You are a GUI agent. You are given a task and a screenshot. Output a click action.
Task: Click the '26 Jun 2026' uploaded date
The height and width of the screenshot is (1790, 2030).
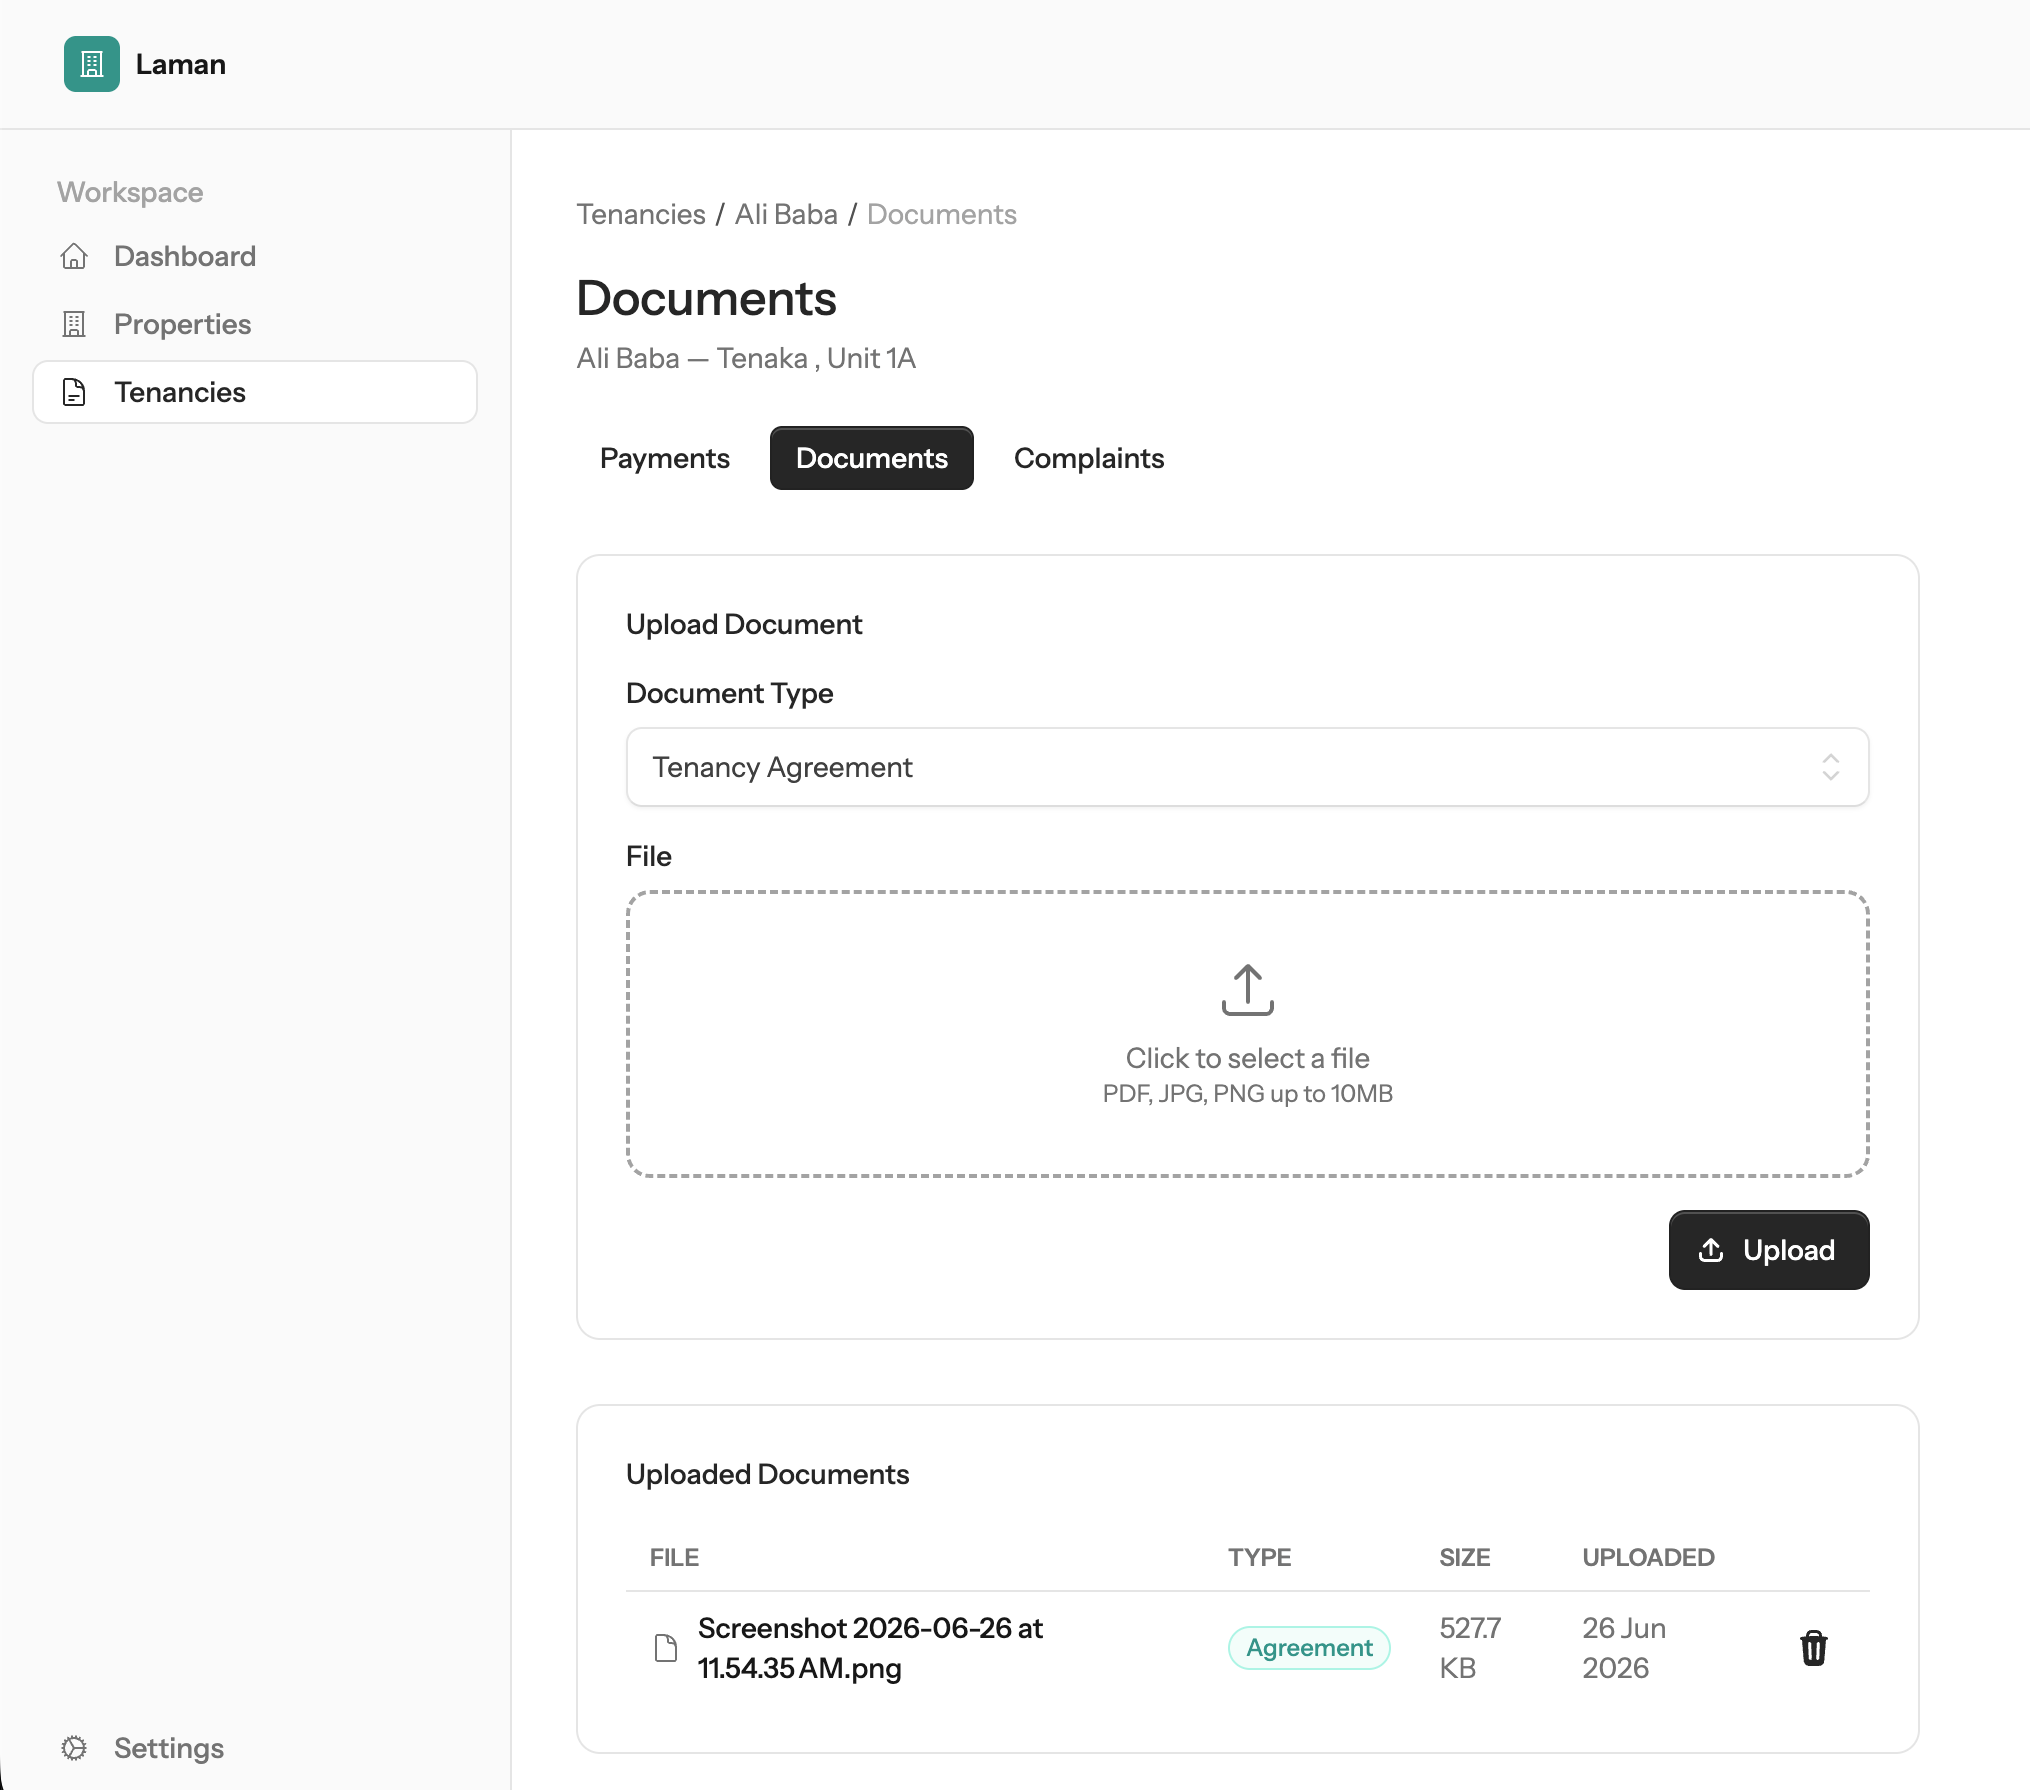[1624, 1648]
